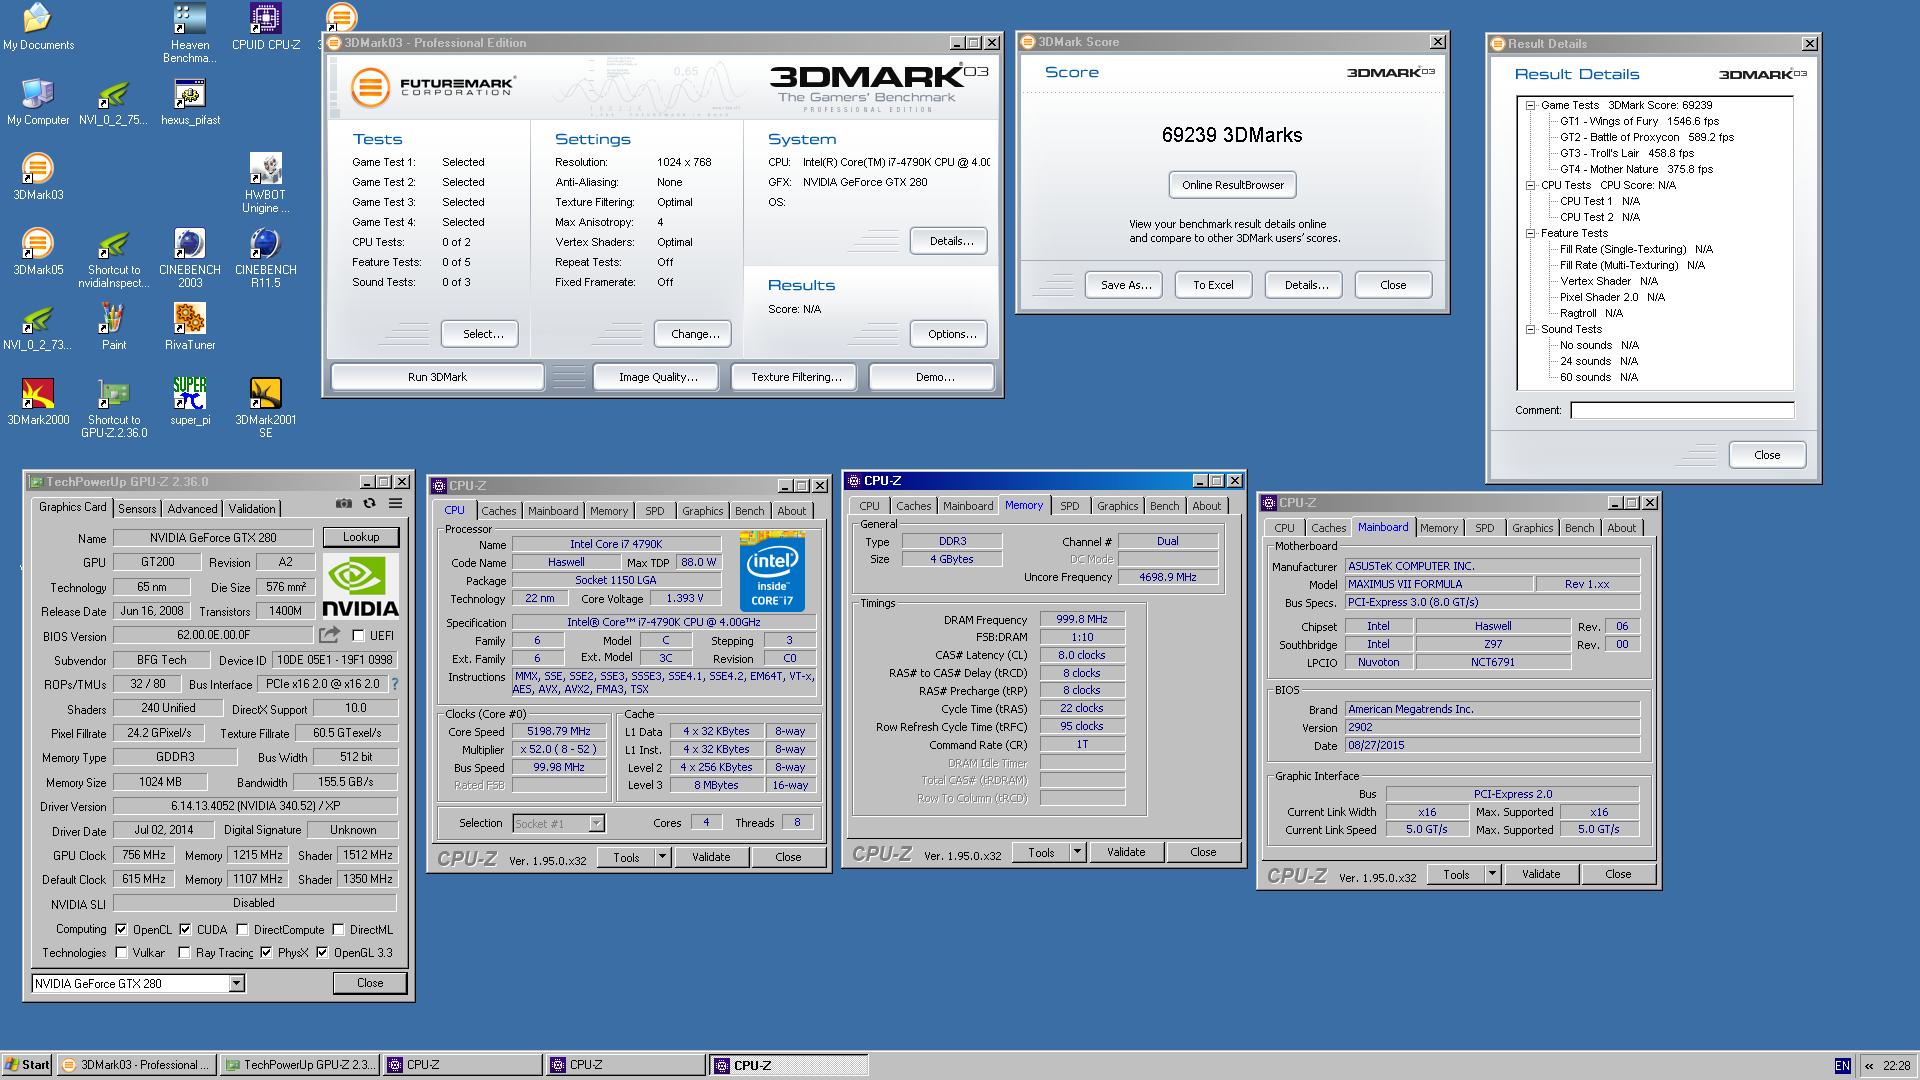Switch to Advanced tab in GPU-Z

pyautogui.click(x=192, y=509)
